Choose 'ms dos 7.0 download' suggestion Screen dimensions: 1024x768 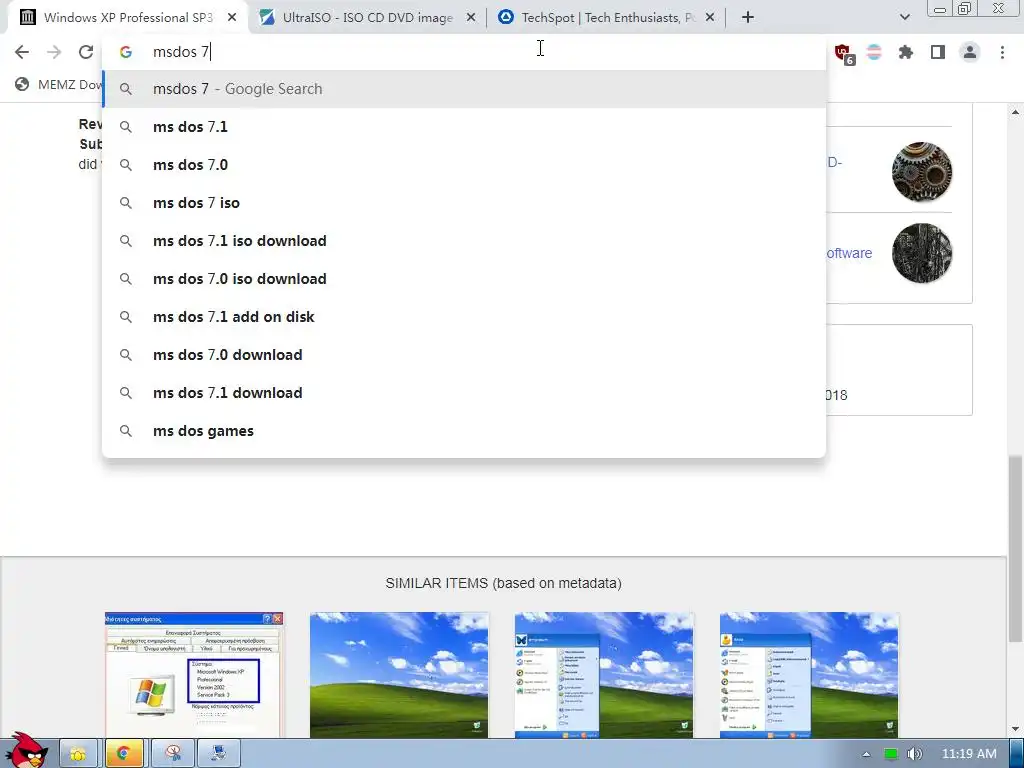464,355
